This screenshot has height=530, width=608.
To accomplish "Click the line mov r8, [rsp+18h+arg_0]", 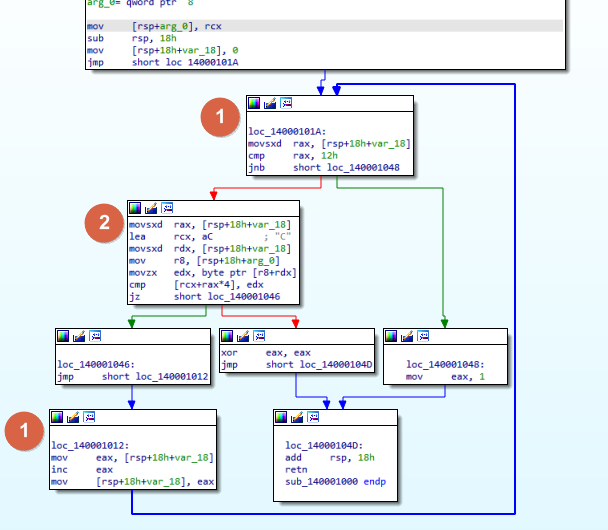I will point(204,261).
